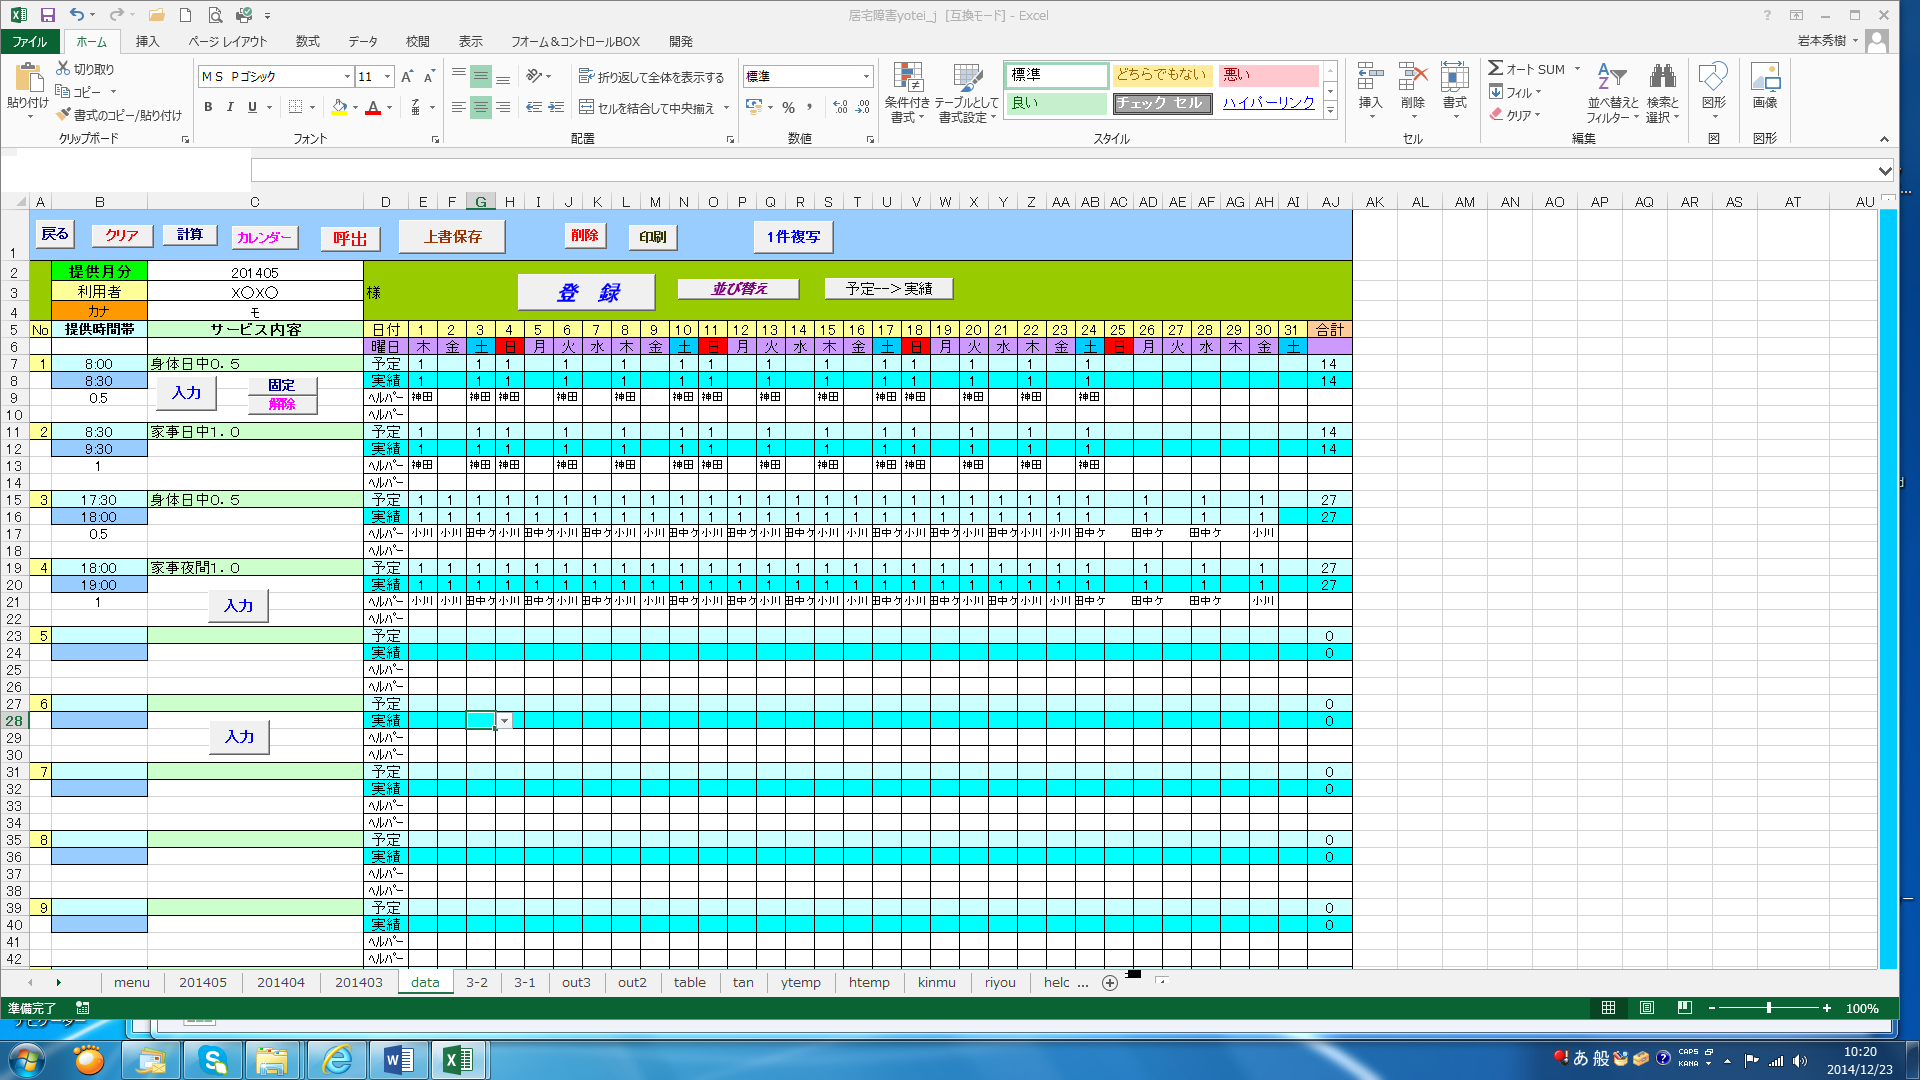Click the カレンダー button
The height and width of the screenshot is (1080, 1920).
coord(264,237)
